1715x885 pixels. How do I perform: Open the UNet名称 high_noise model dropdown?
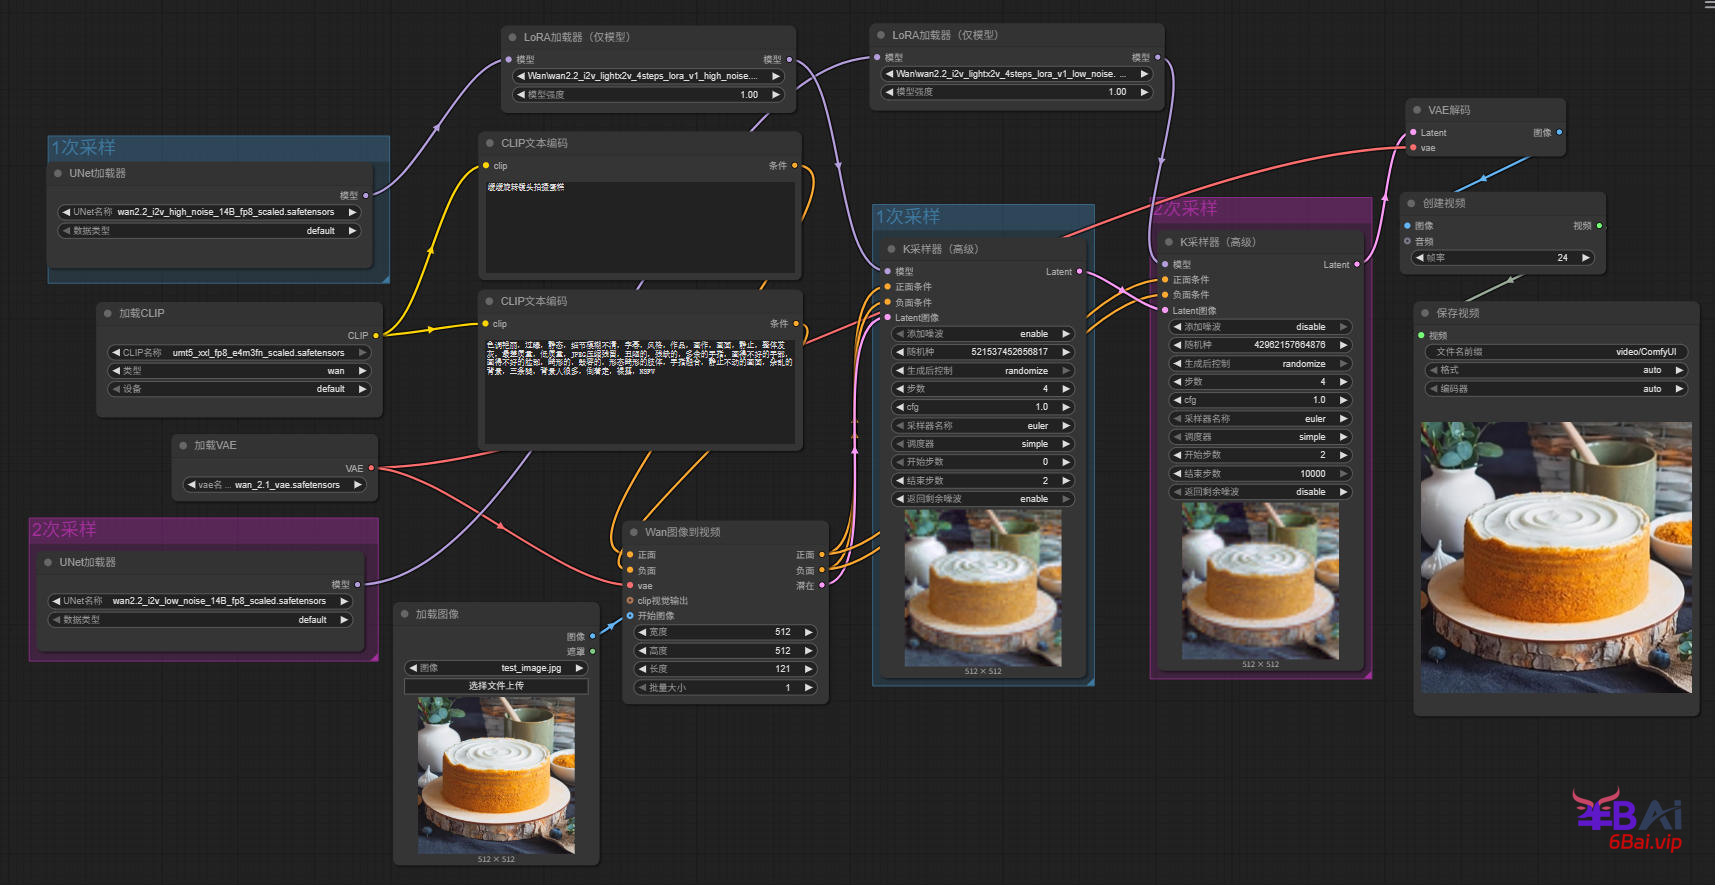coord(208,212)
